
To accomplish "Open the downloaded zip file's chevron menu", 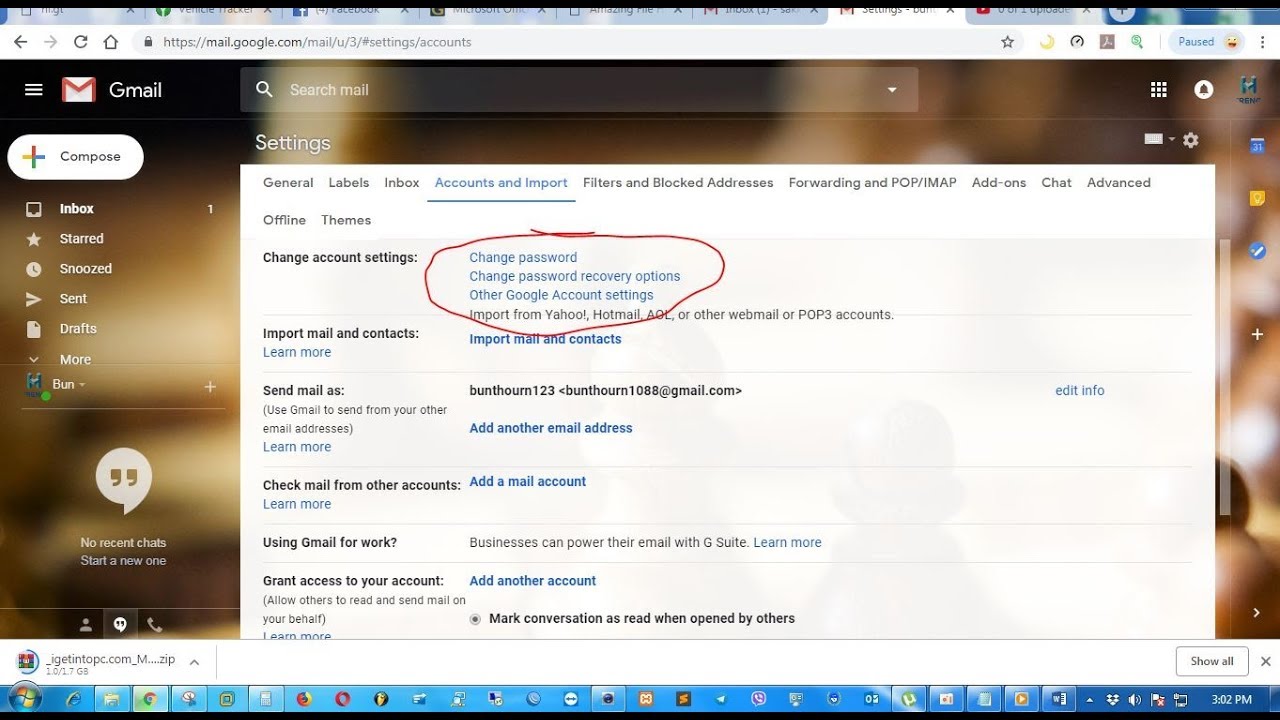I will 194,661.
